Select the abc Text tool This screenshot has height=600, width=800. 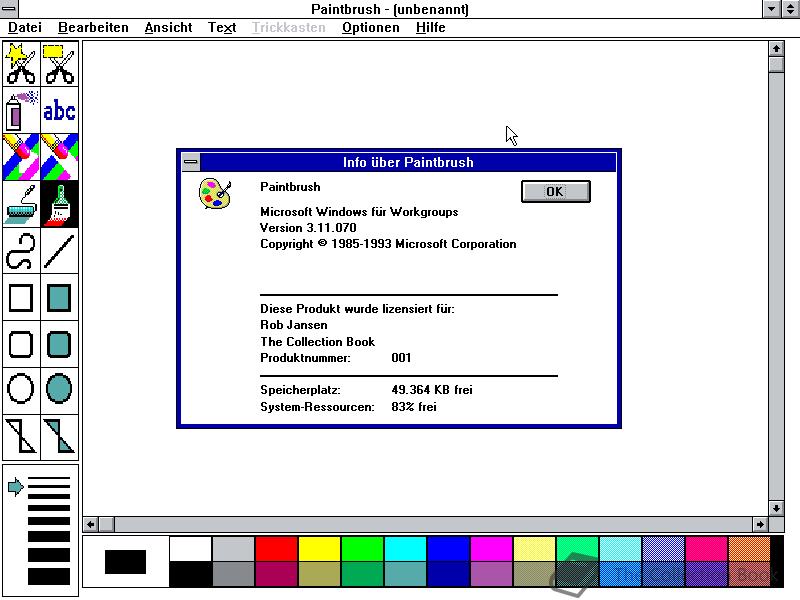(60, 110)
